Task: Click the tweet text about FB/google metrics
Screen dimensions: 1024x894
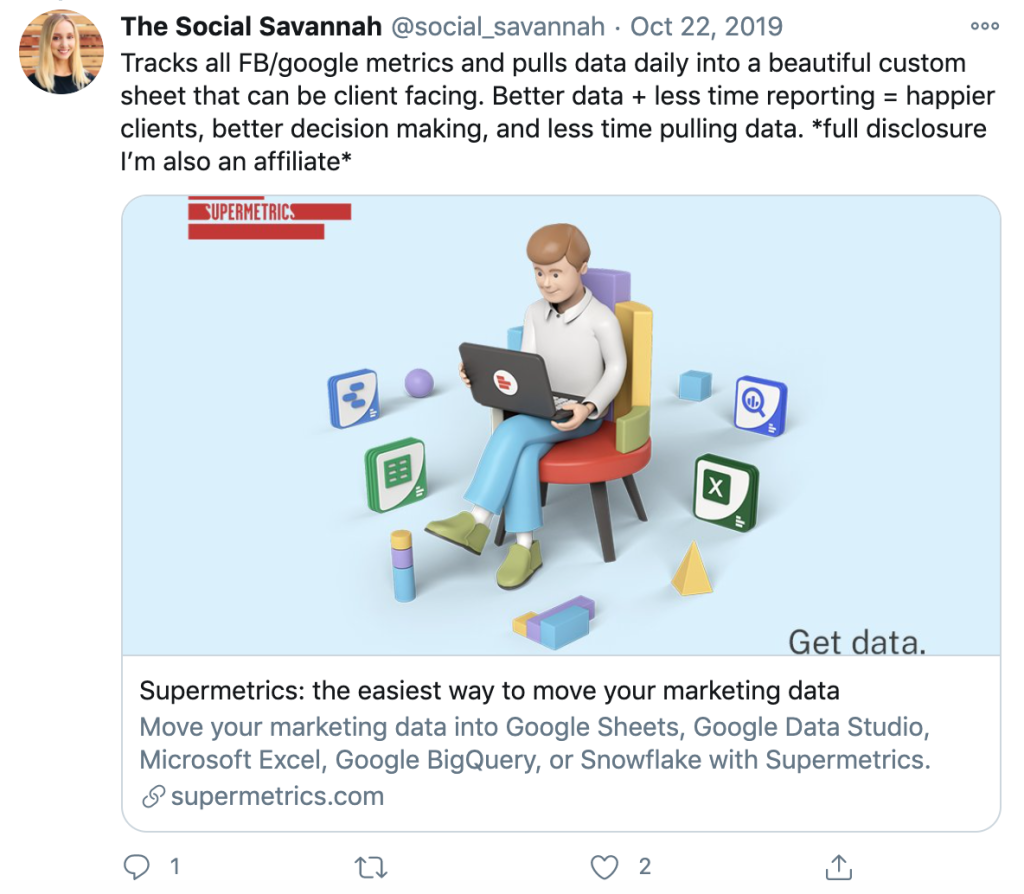Action: pyautogui.click(x=557, y=112)
